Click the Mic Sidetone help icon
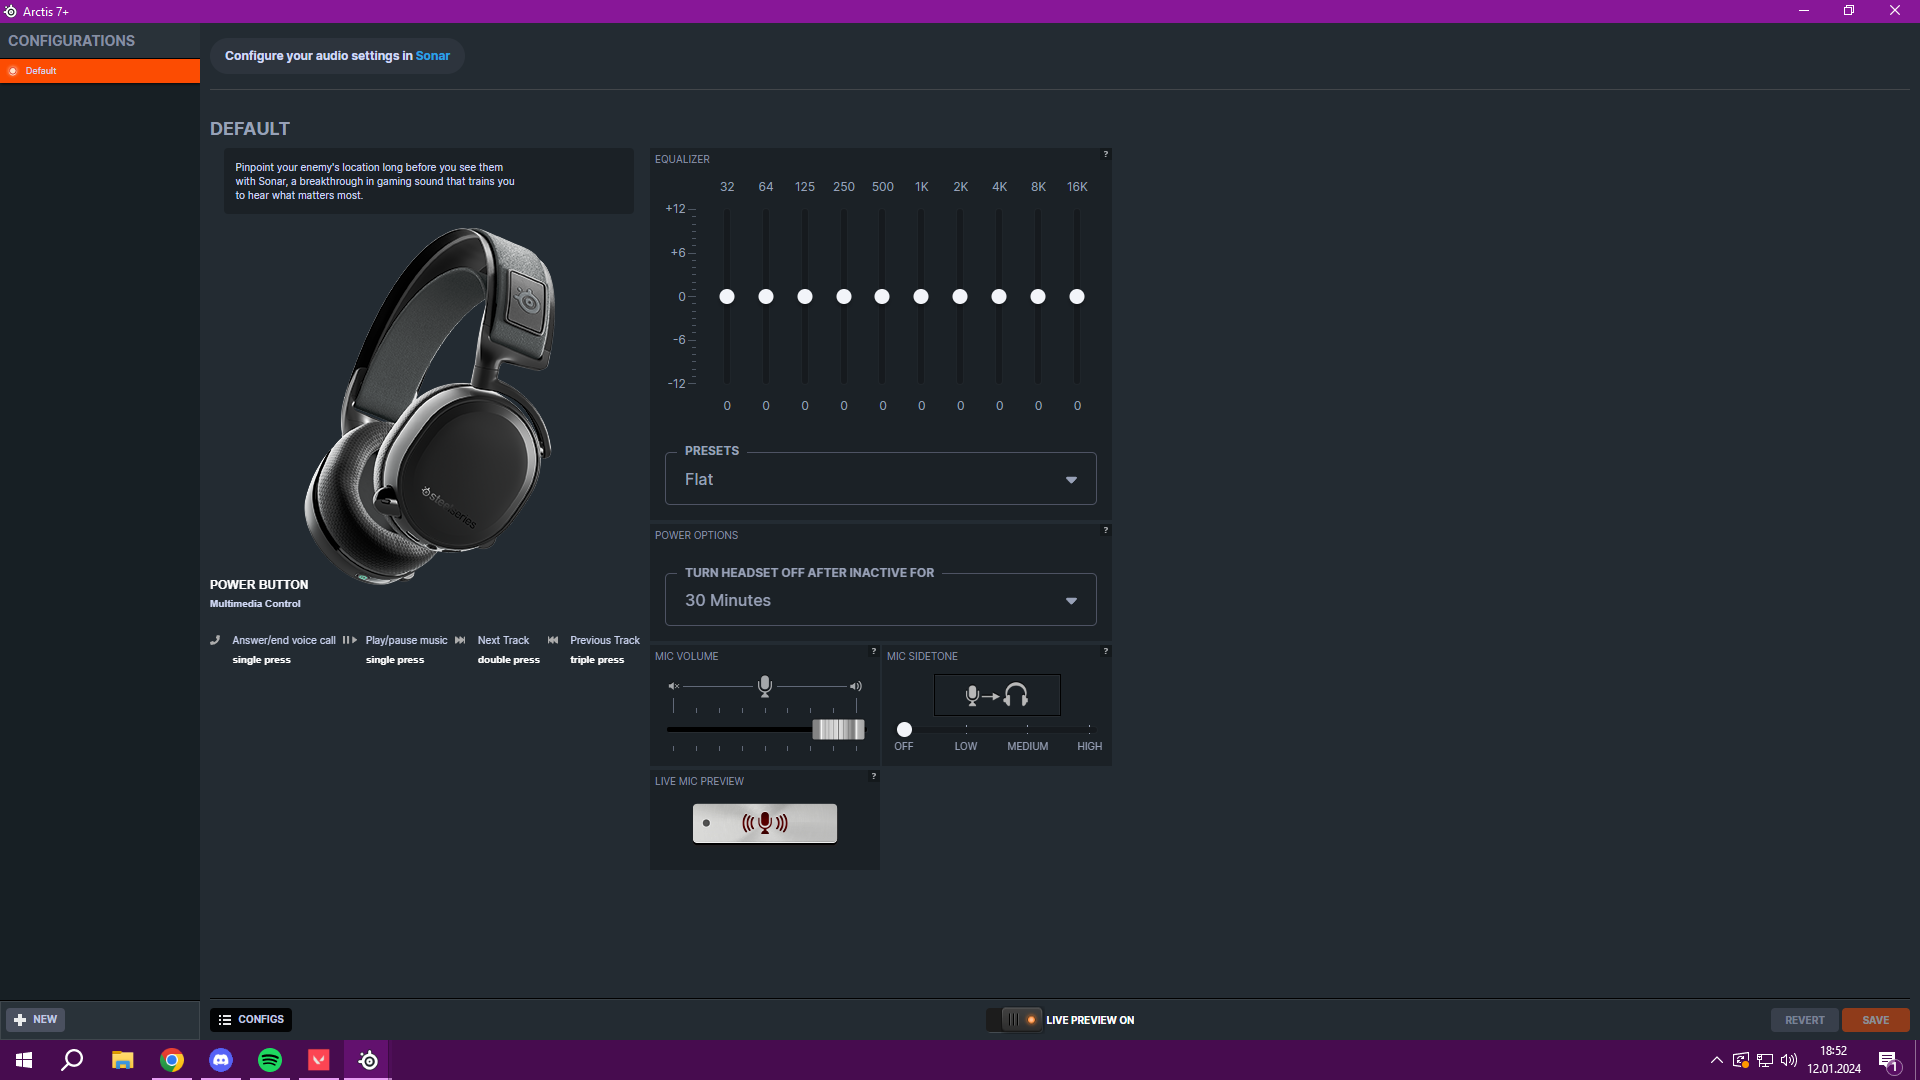1920x1080 pixels. [1105, 651]
